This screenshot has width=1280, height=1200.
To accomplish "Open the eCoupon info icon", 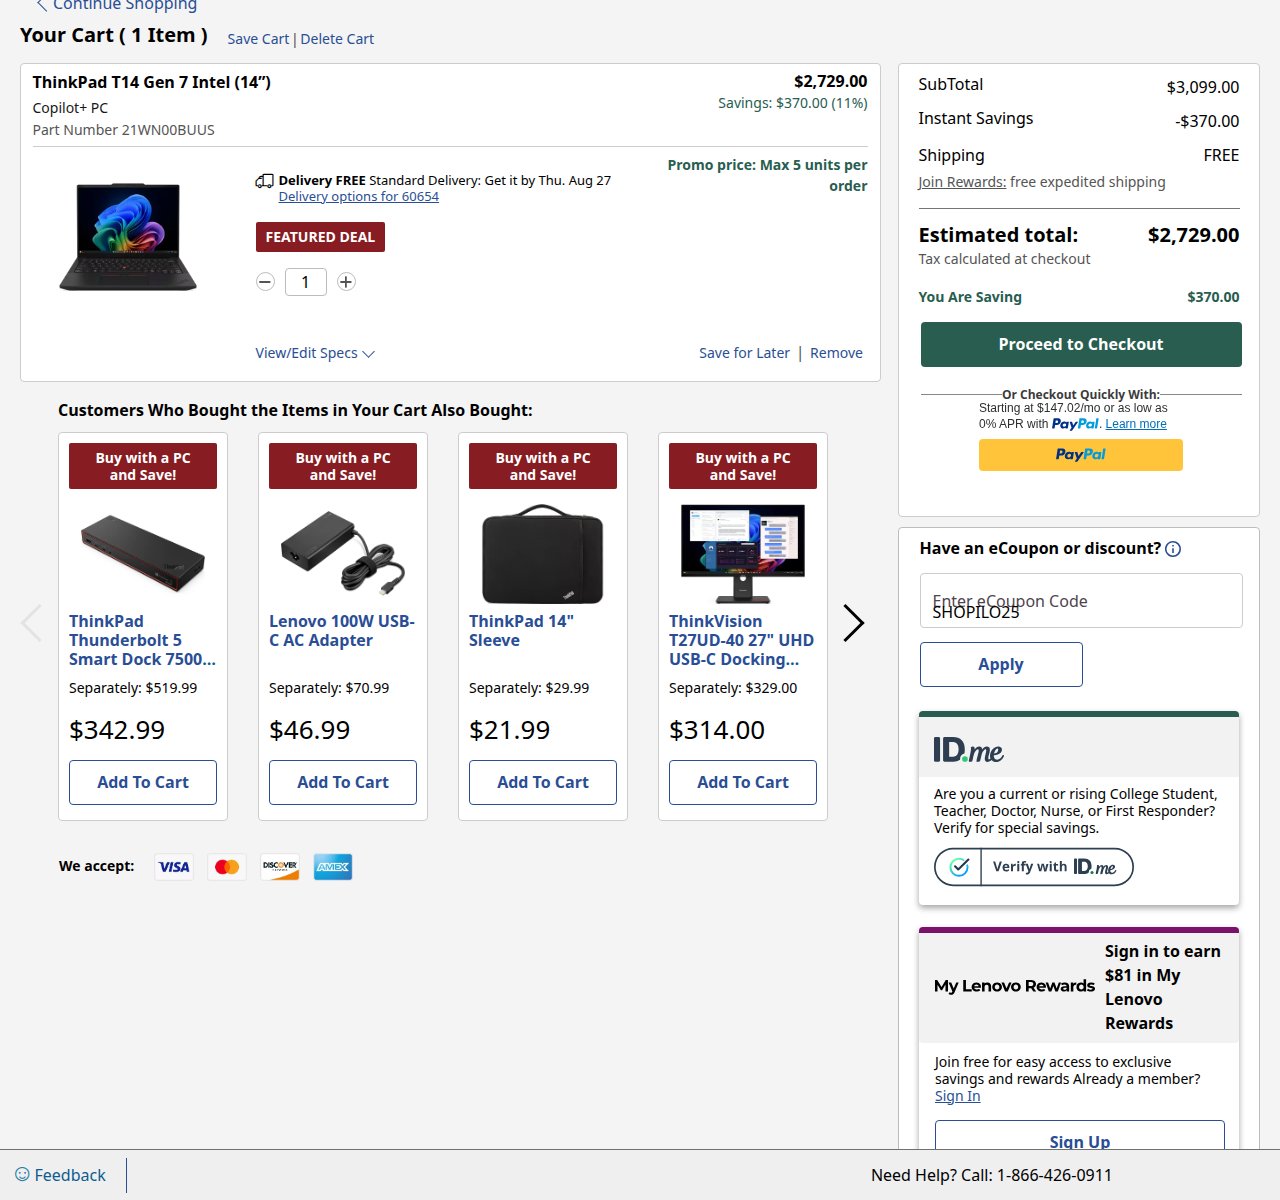I will 1174,549.
